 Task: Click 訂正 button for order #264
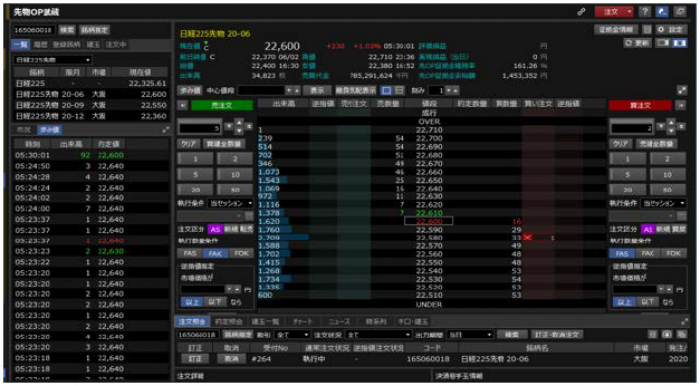pos(196,359)
